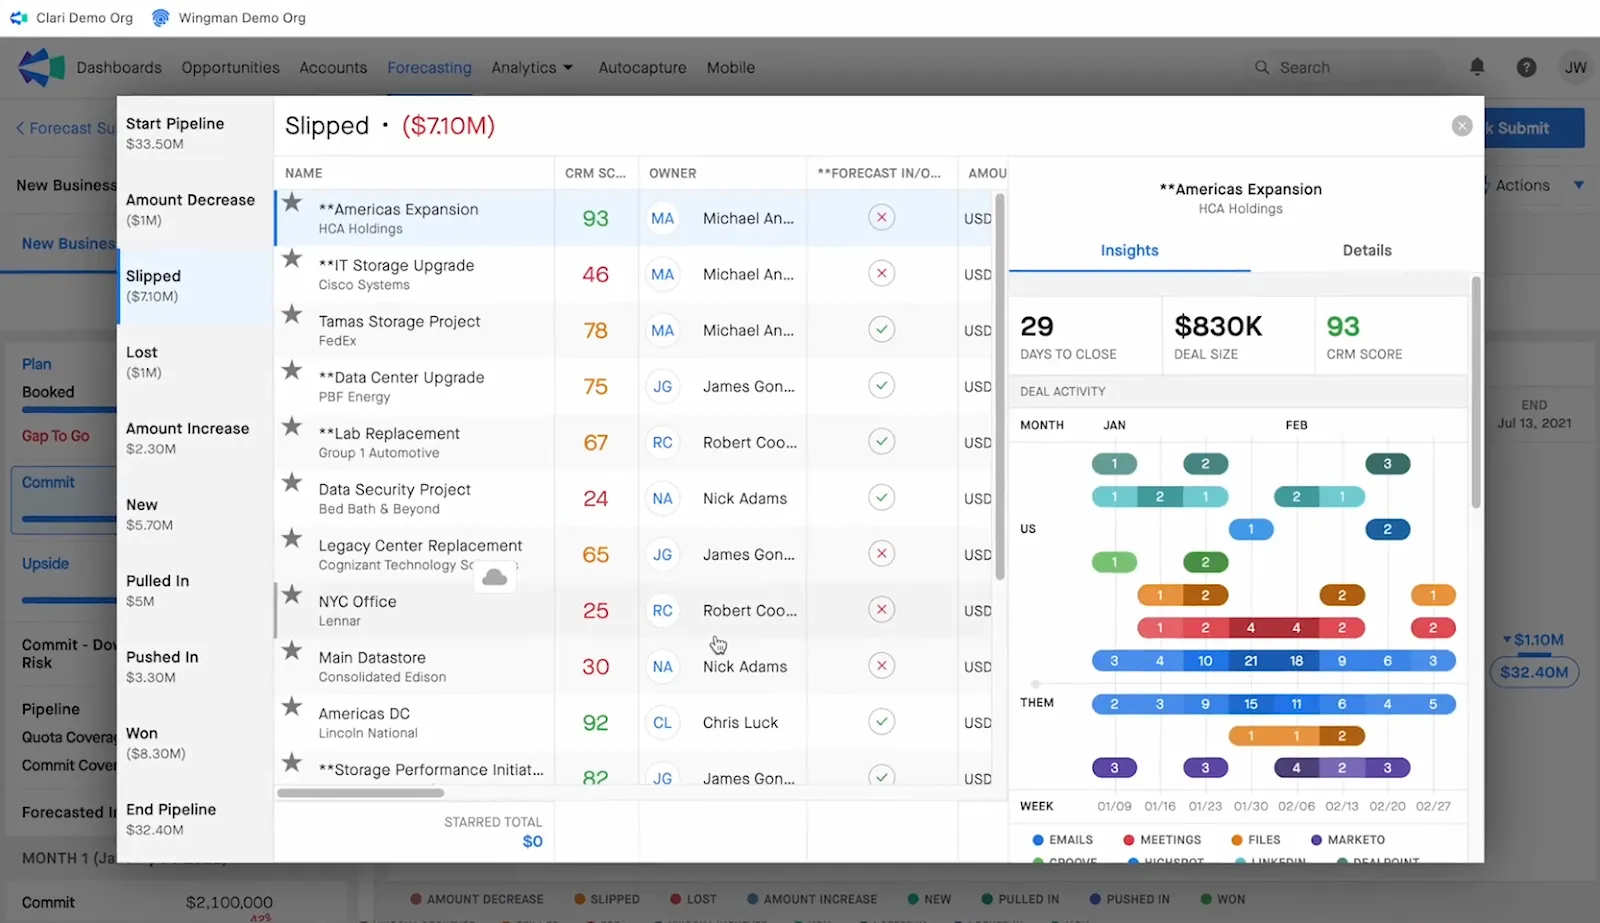Toggle forecast in/out for Main Datastore
Image resolution: width=1600 pixels, height=923 pixels.
881,665
